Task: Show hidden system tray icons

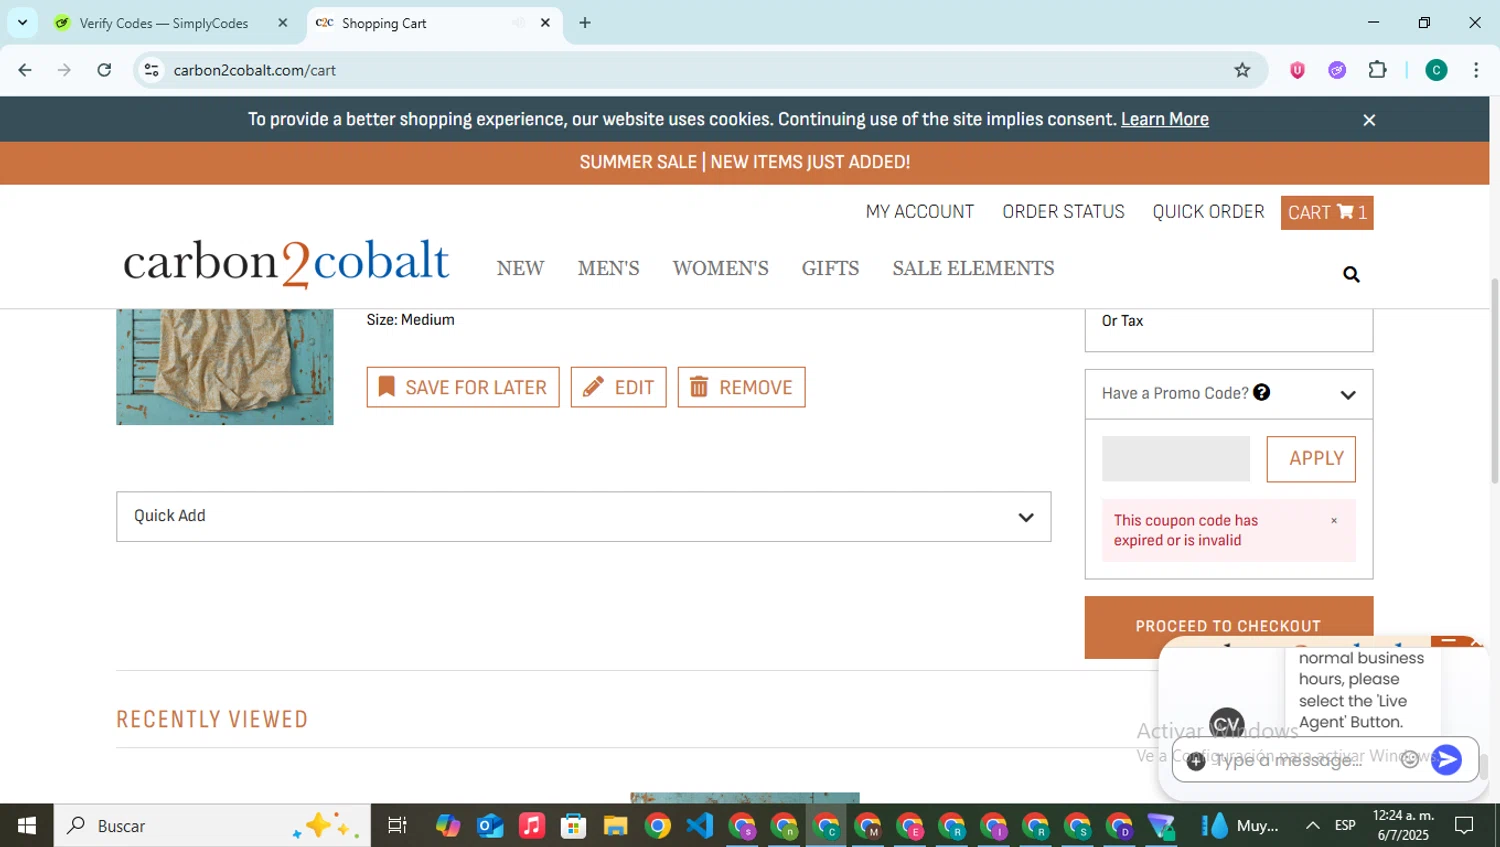Action: click(x=1313, y=826)
